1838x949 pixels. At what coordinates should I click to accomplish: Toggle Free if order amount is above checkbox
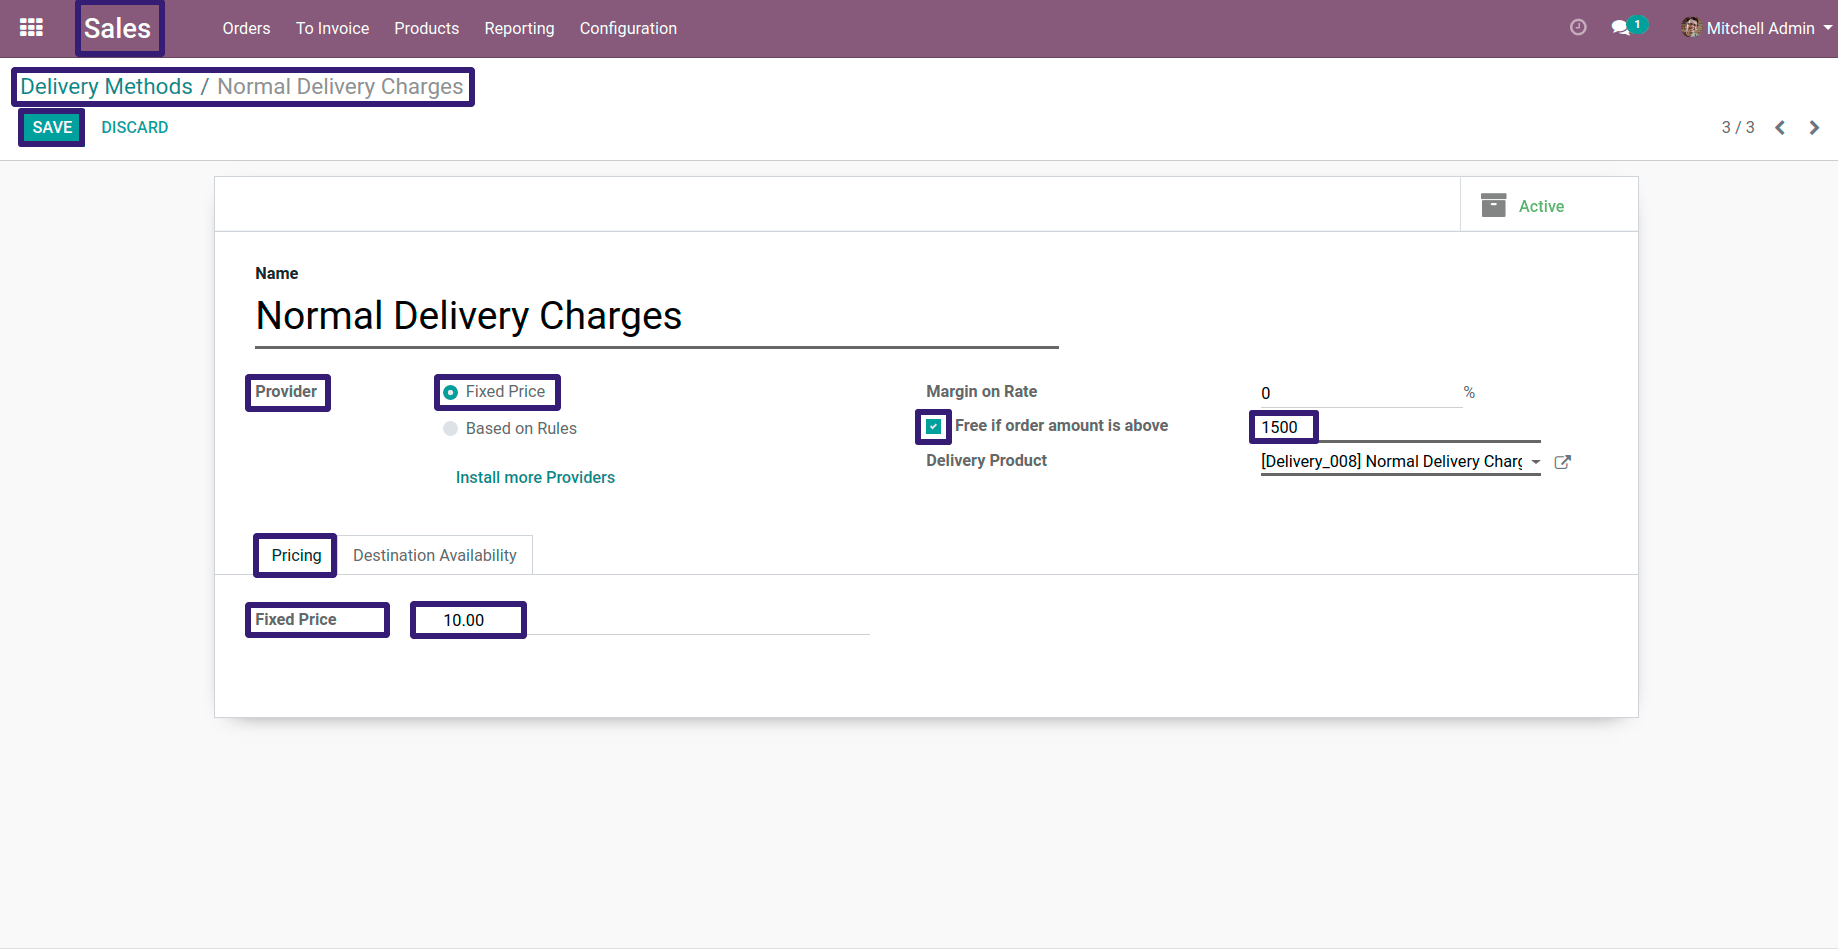pos(933,427)
